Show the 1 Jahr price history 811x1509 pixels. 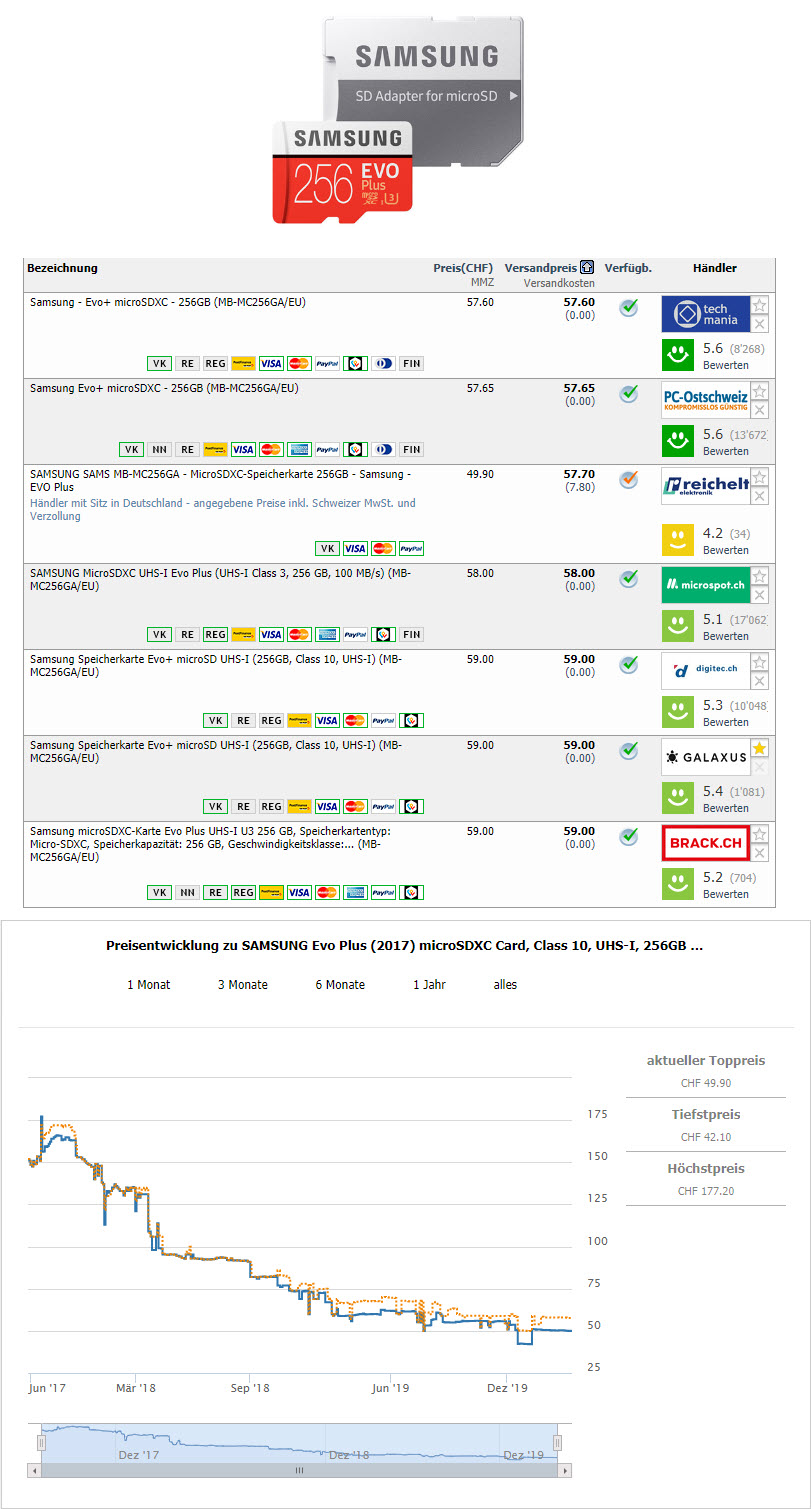point(429,985)
